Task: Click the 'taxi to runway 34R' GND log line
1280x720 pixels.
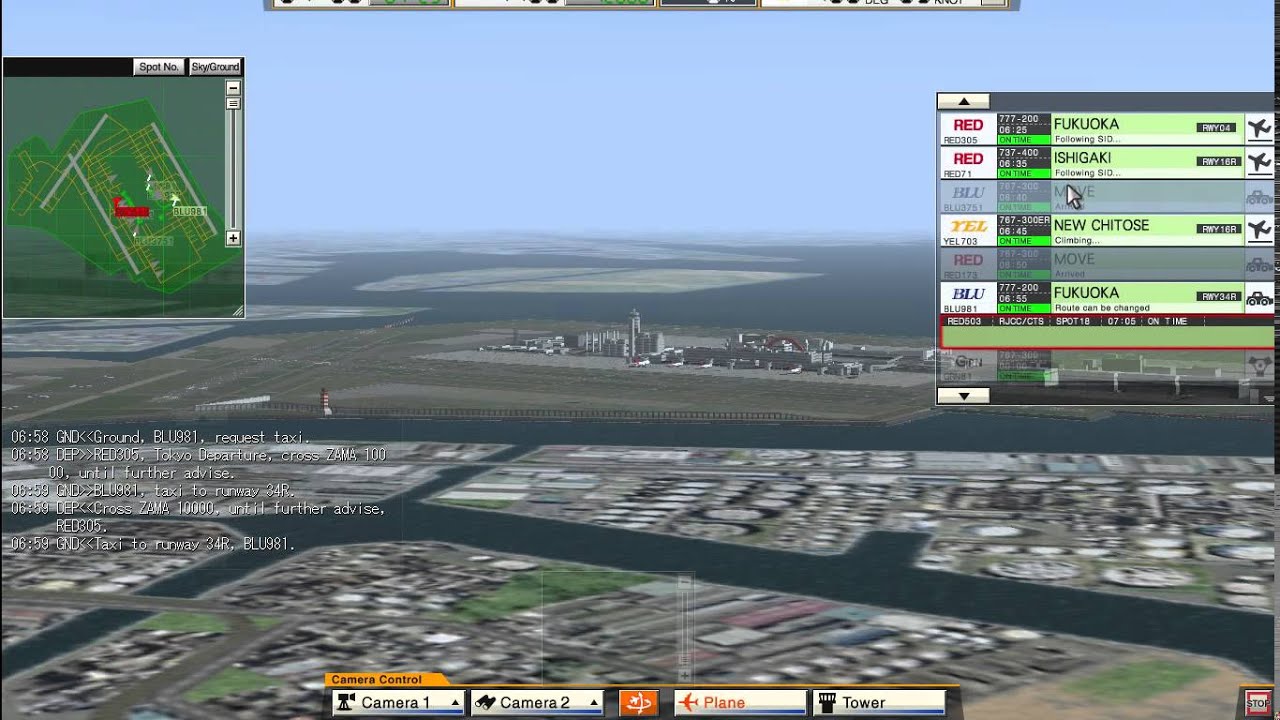Action: point(153,491)
